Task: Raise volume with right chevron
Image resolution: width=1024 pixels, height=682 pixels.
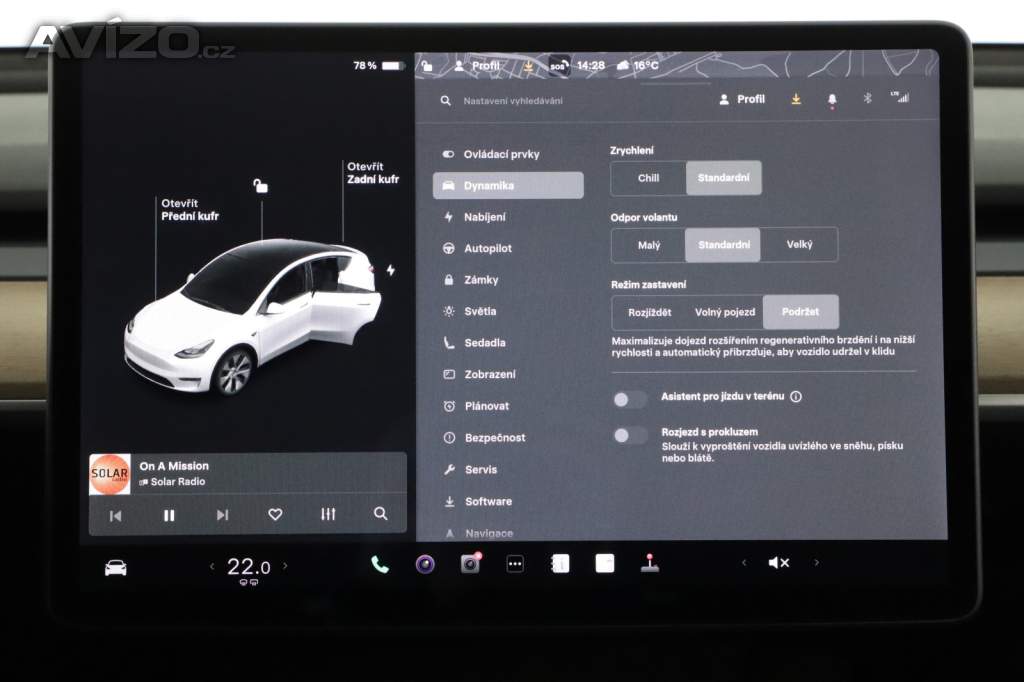Action: [816, 563]
